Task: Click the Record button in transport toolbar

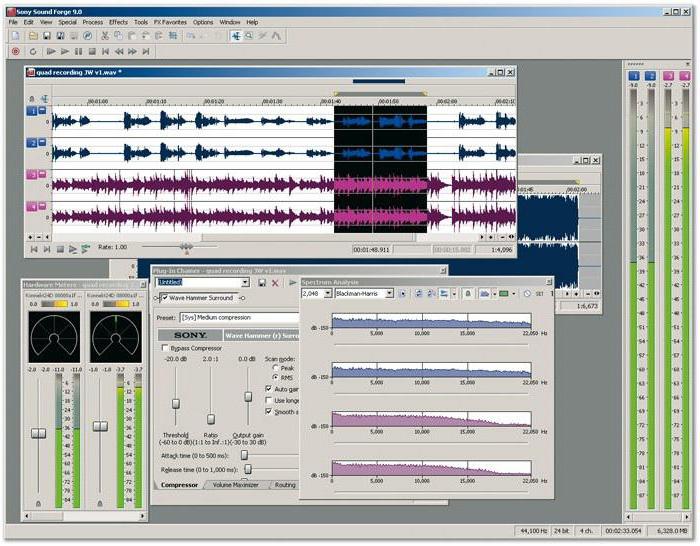Action: coord(15,51)
